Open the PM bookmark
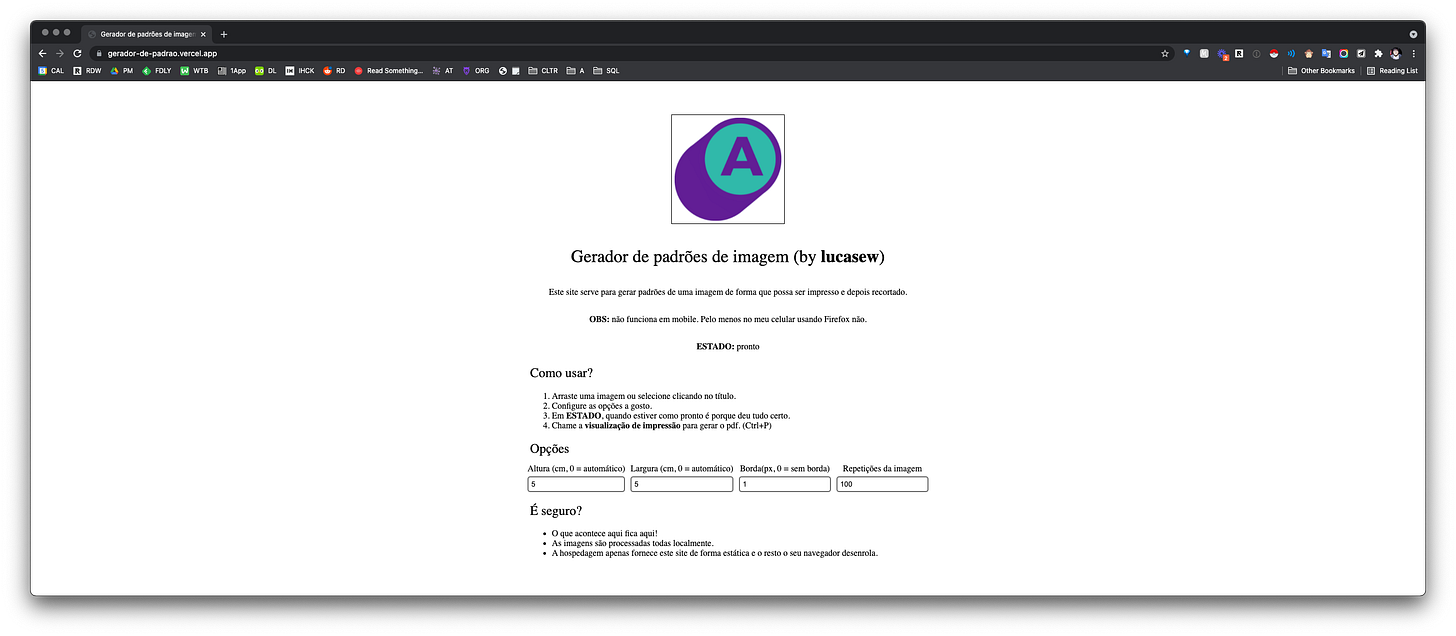Screen dimensions: 1456x636 pyautogui.click(x=122, y=71)
